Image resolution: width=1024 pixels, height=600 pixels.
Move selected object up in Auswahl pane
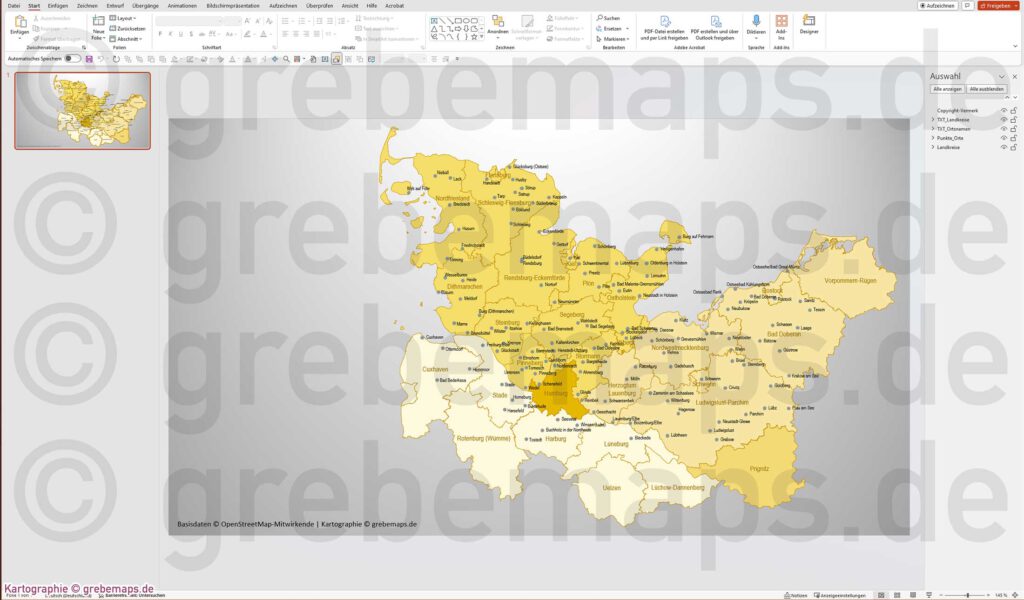1006,97
